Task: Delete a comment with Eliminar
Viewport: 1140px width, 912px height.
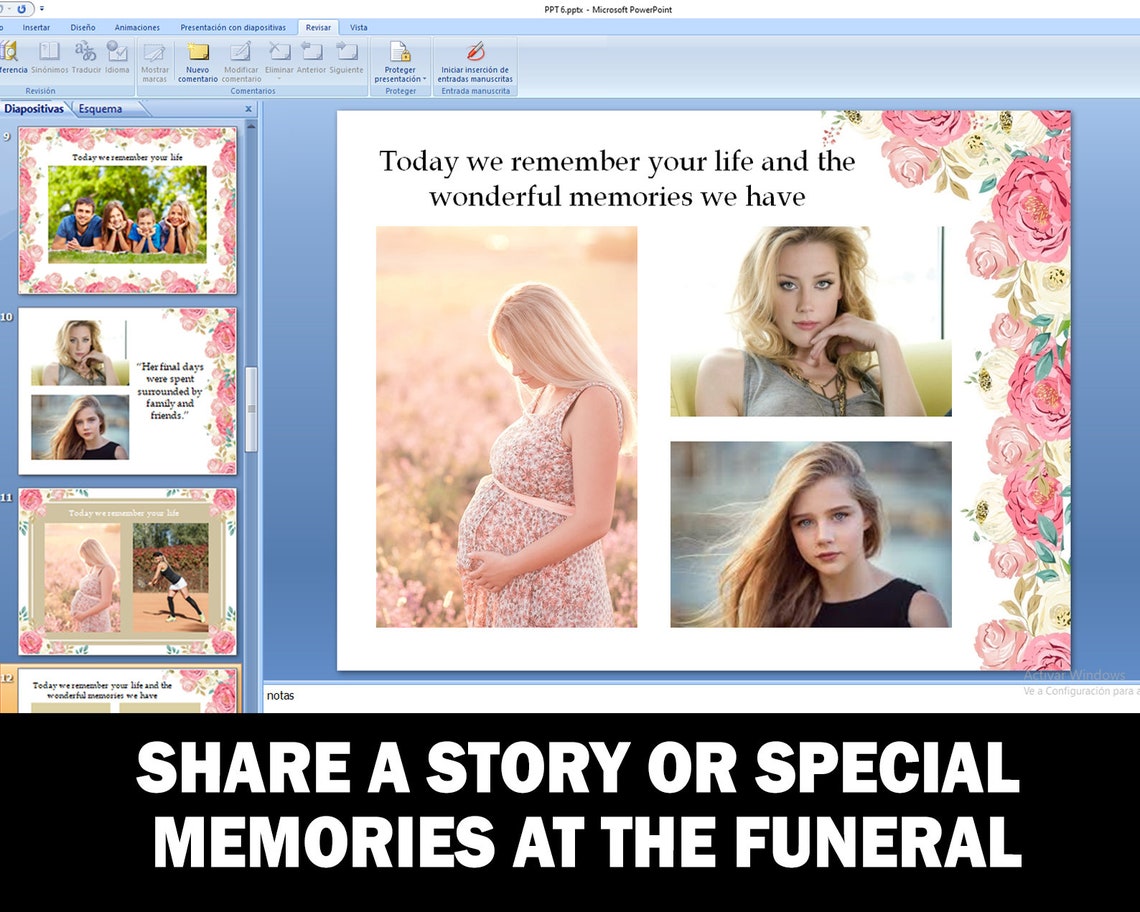Action: 278,60
